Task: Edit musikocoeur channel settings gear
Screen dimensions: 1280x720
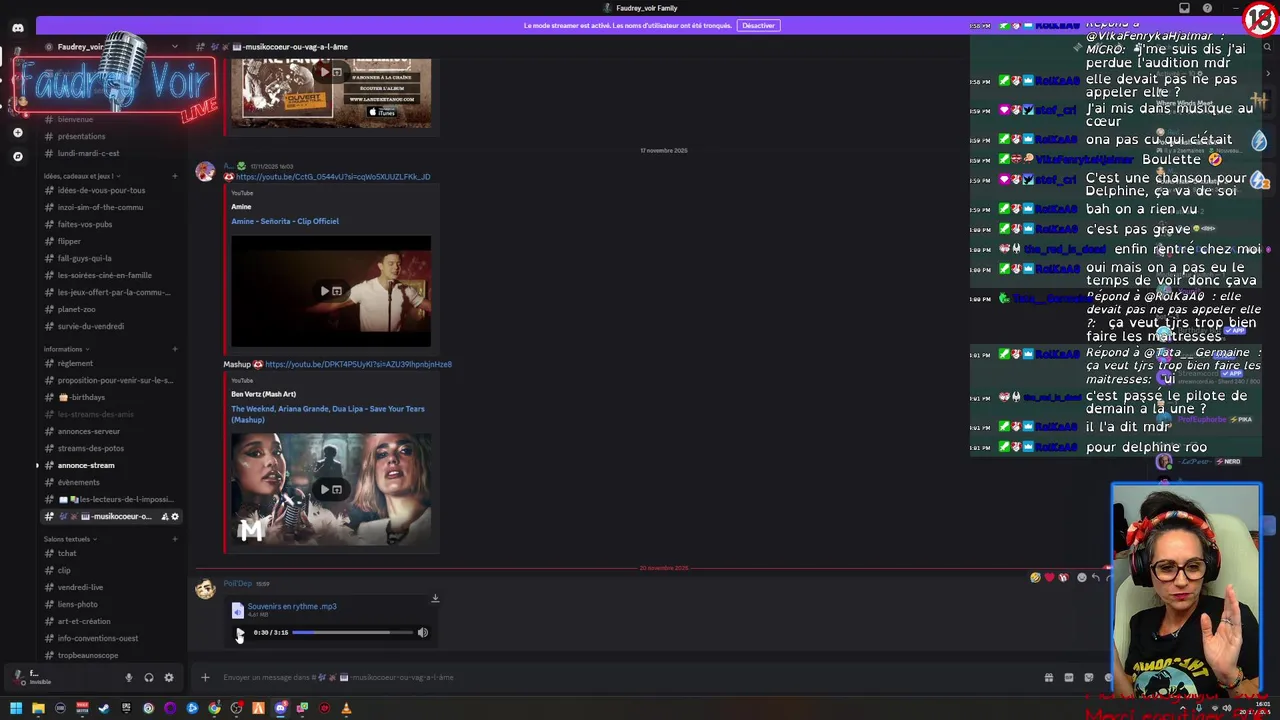Action: [x=175, y=516]
